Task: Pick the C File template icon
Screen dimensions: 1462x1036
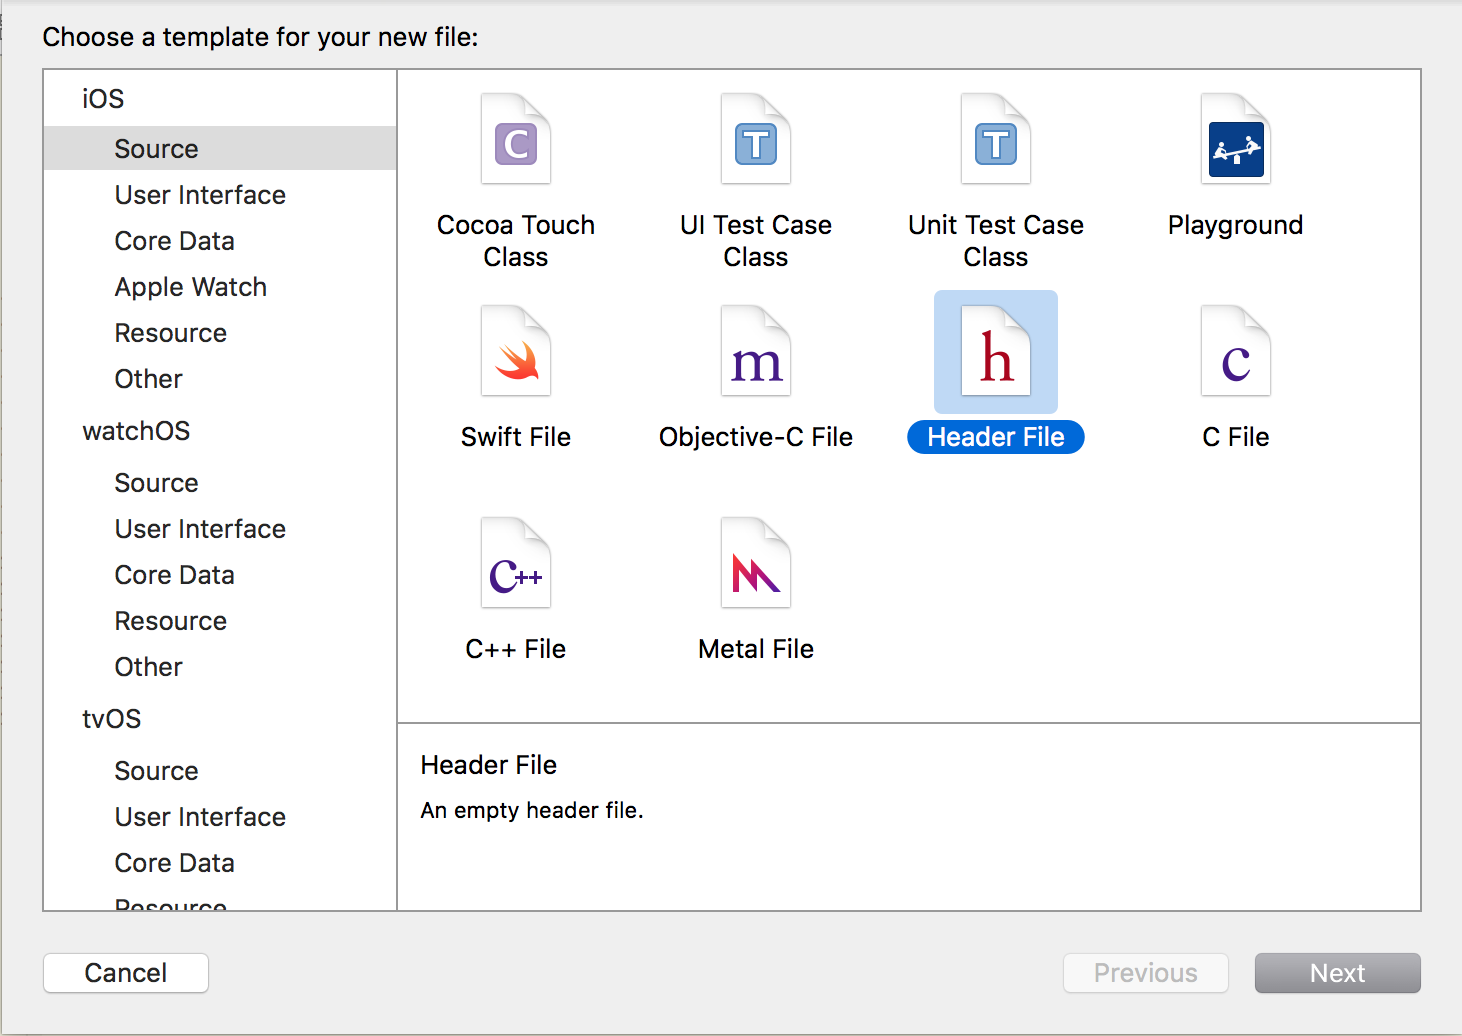Action: click(1236, 351)
